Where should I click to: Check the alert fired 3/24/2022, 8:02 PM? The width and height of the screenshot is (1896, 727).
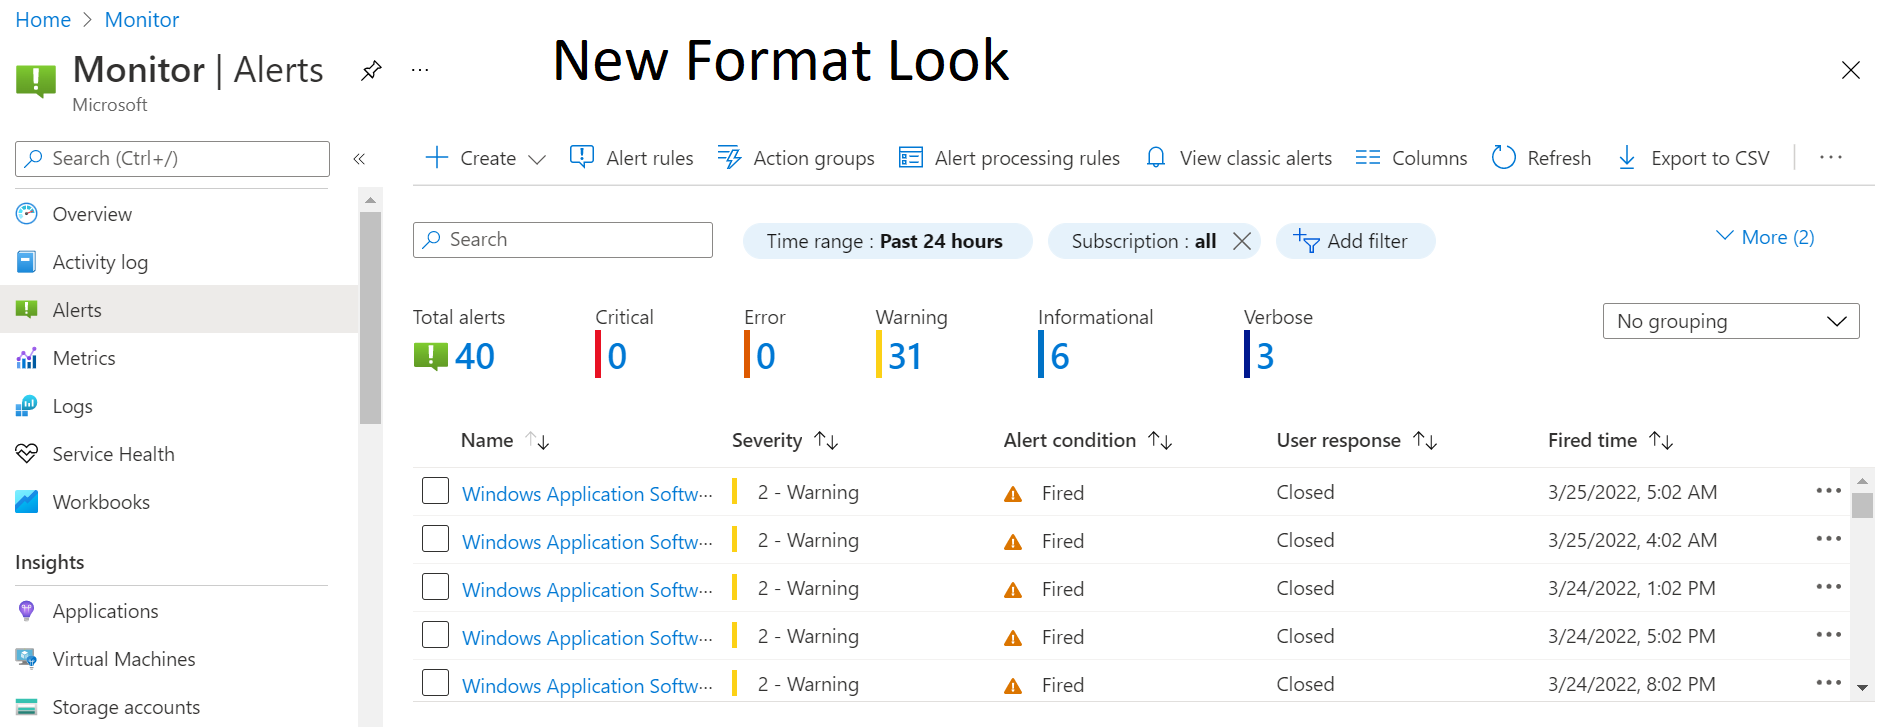click(x=435, y=683)
